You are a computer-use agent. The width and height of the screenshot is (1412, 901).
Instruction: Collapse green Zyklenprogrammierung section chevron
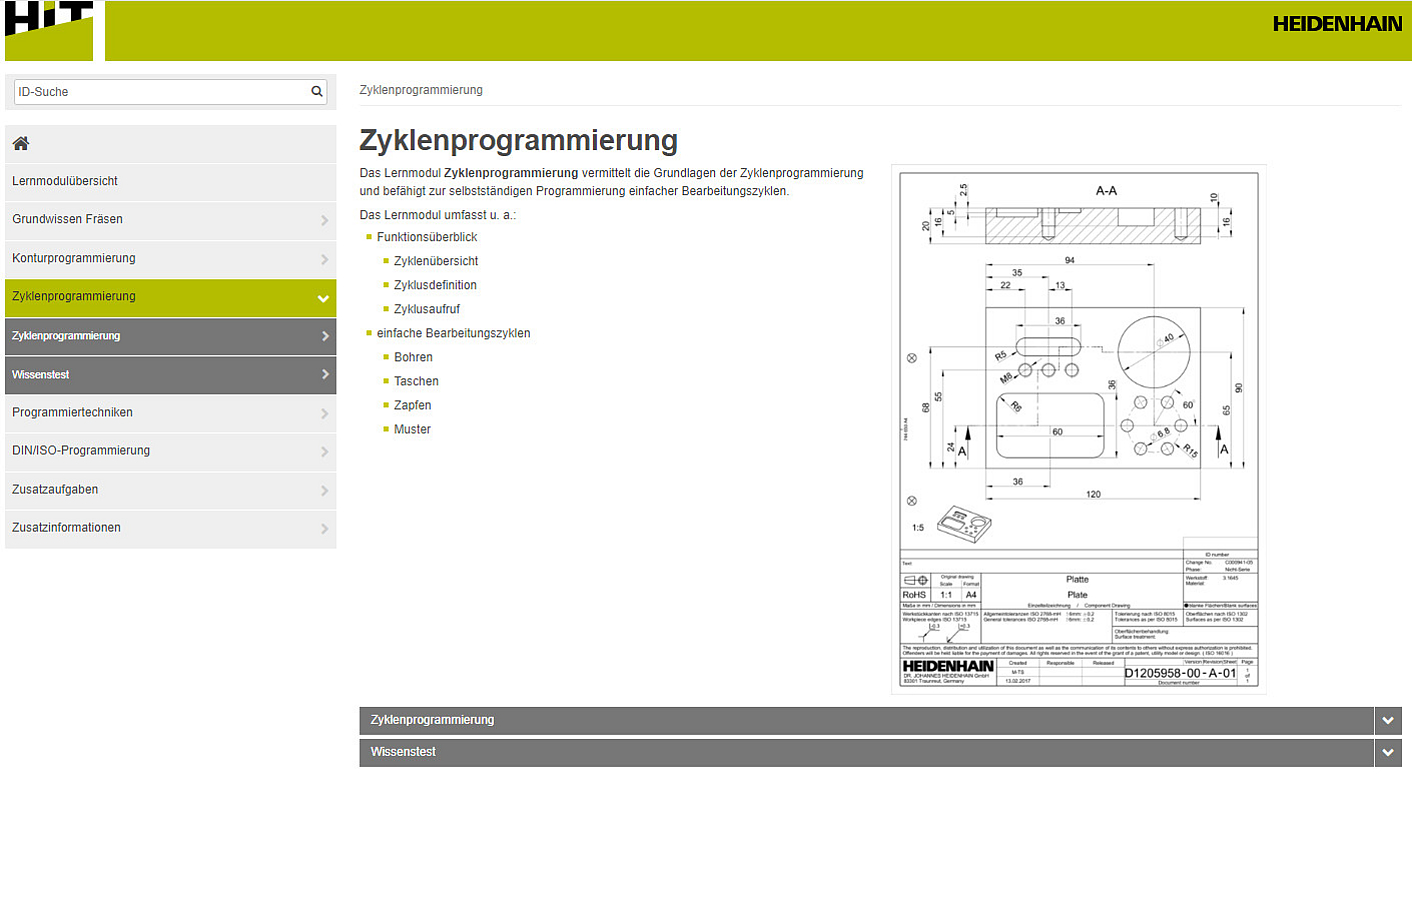pyautogui.click(x=323, y=298)
